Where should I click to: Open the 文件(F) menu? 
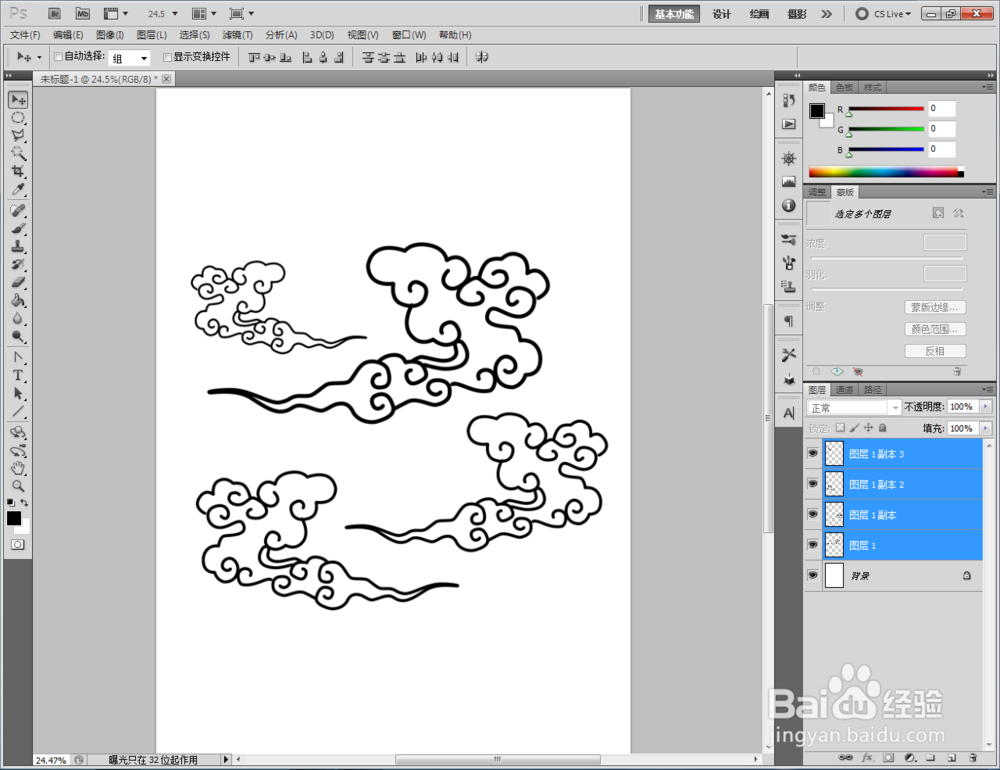point(25,35)
